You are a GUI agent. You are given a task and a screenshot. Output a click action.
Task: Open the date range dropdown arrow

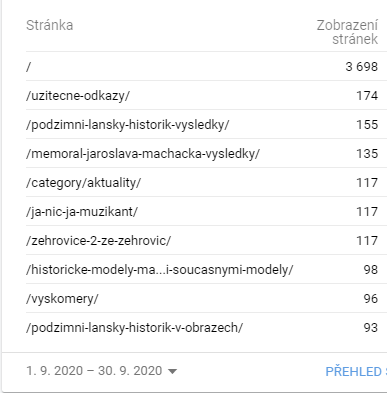[172, 371]
